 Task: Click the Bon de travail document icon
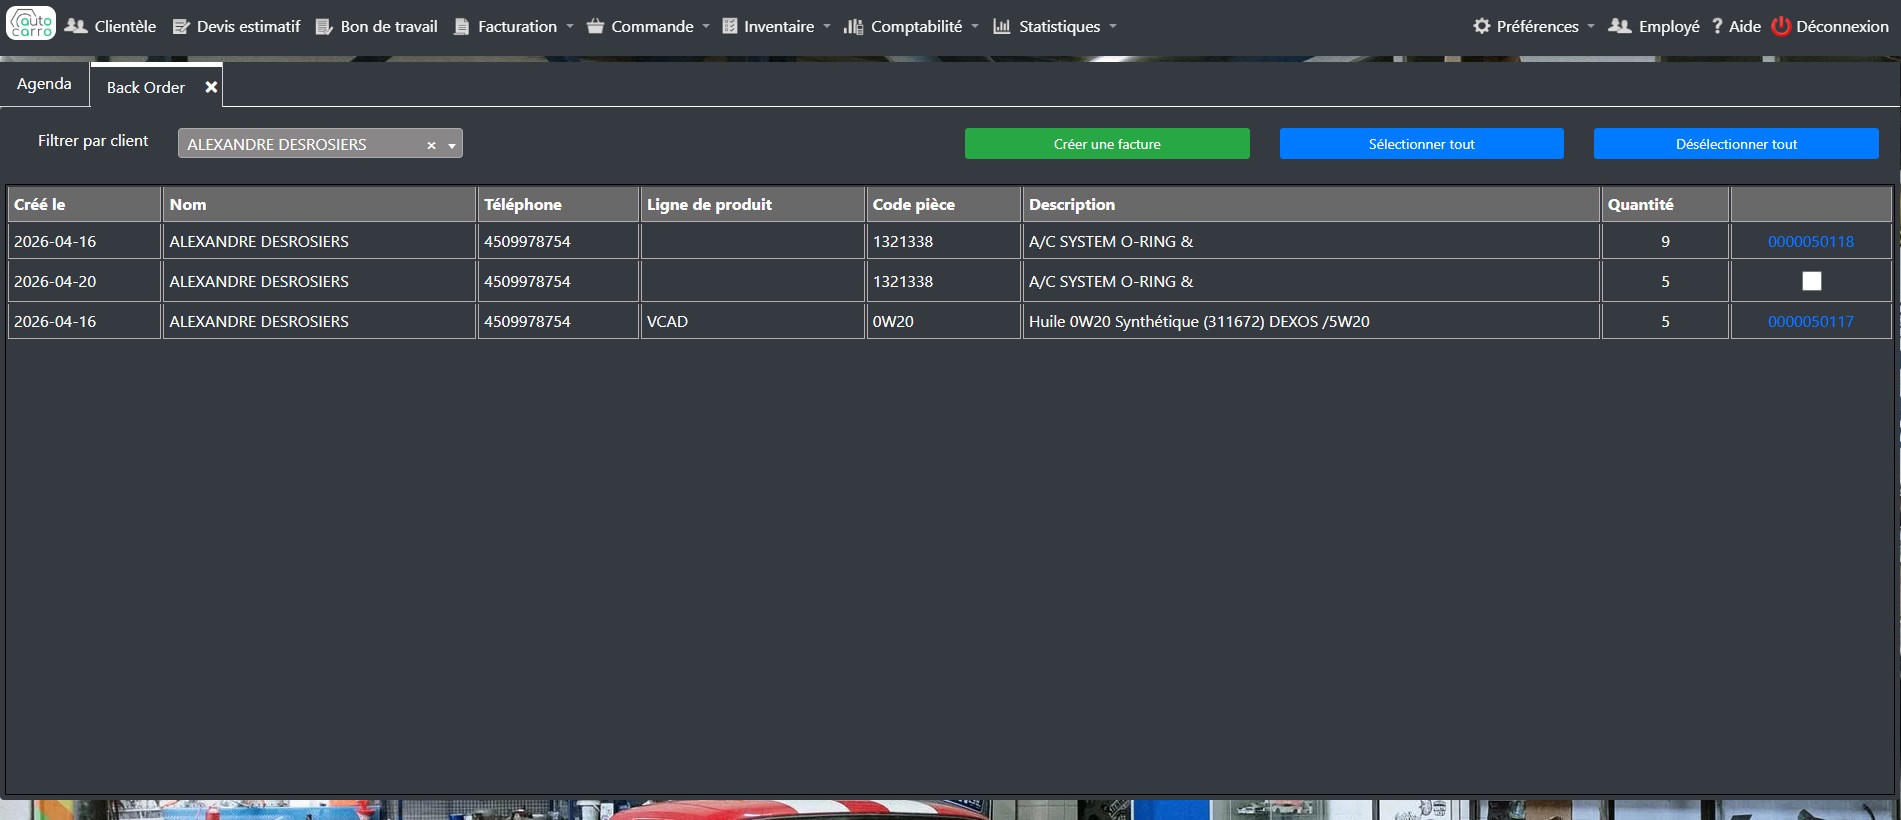(x=324, y=27)
